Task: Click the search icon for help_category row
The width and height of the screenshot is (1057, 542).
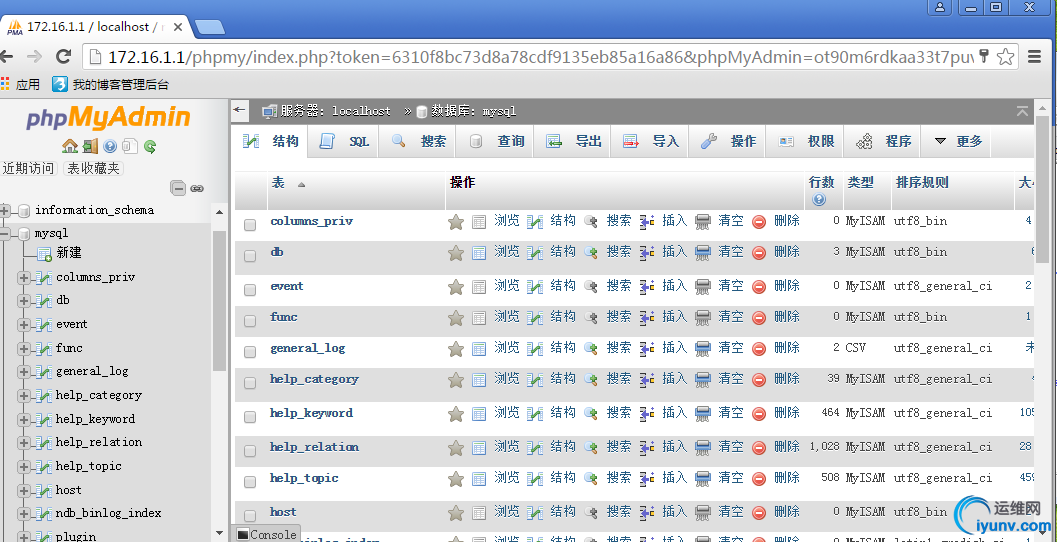Action: click(591, 380)
